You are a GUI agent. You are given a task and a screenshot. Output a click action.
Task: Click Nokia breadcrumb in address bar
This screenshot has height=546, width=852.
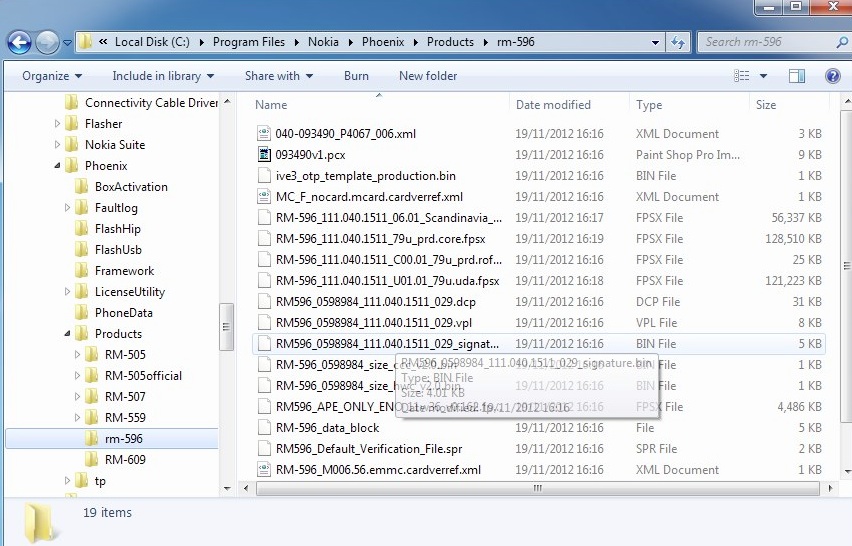tap(323, 42)
